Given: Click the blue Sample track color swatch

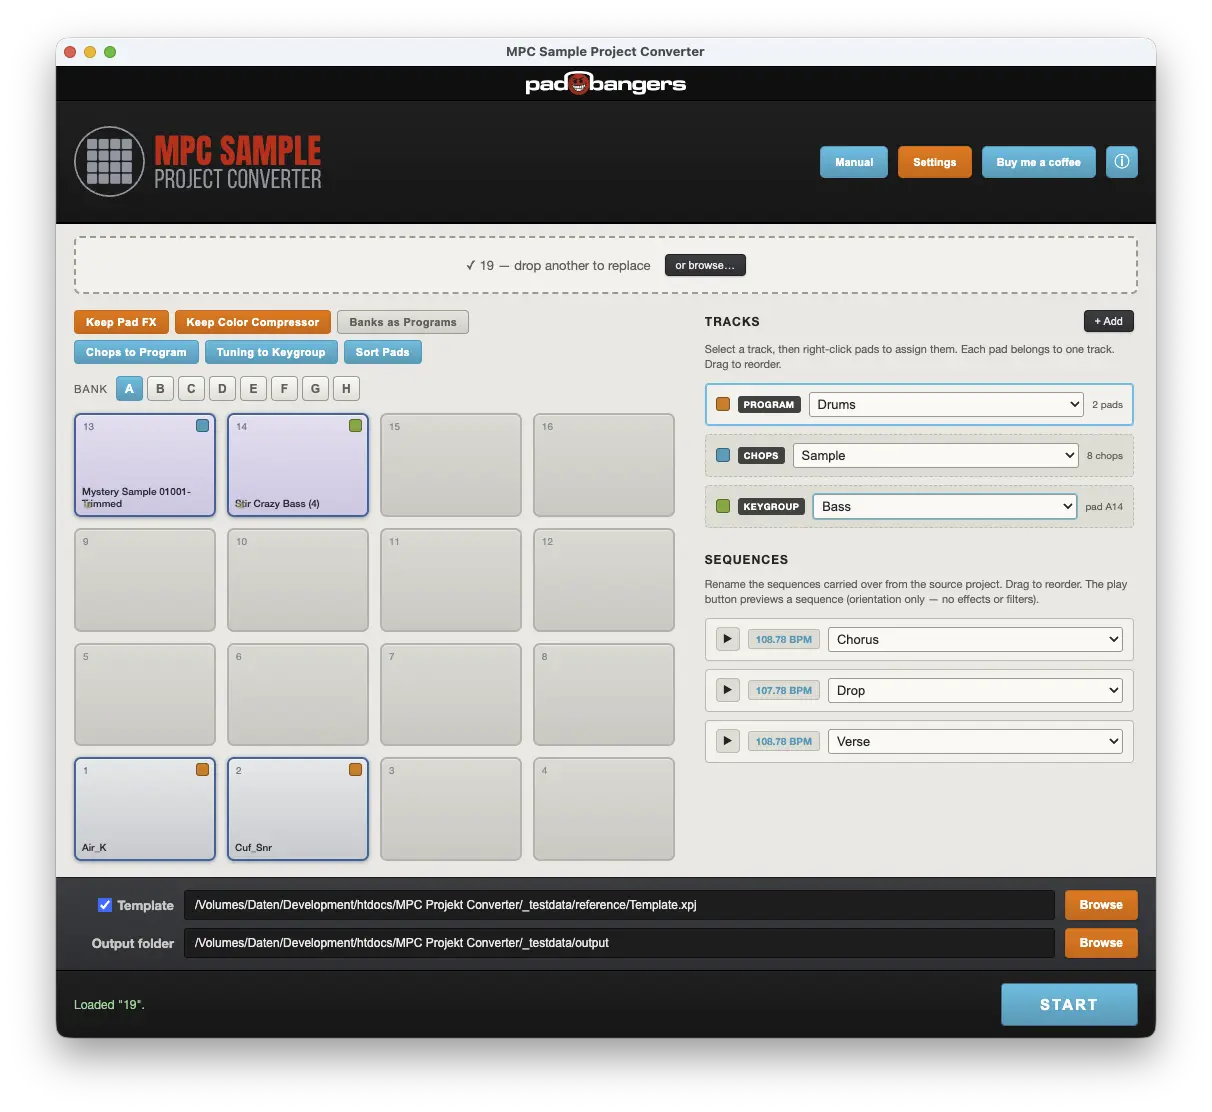Looking at the screenshot, I should point(723,455).
